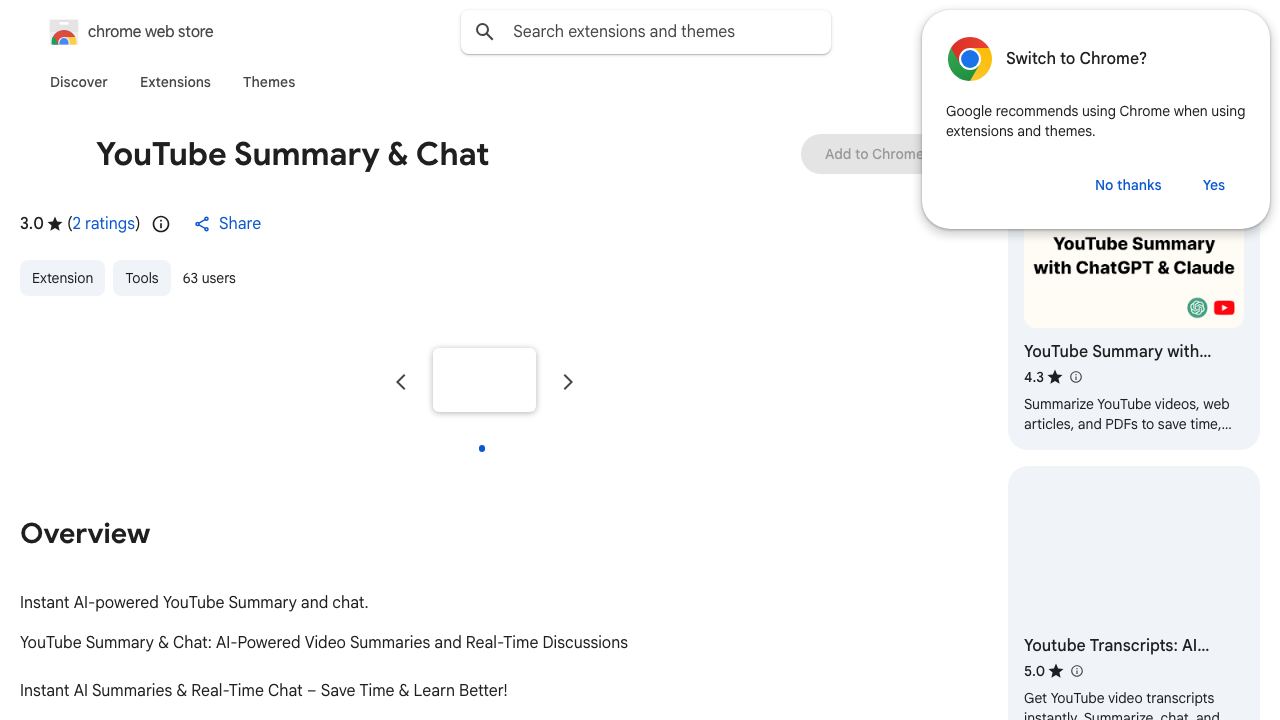Screen dimensions: 1280x720
Task: Go to previous screenshot with left chevron
Action: pos(401,382)
